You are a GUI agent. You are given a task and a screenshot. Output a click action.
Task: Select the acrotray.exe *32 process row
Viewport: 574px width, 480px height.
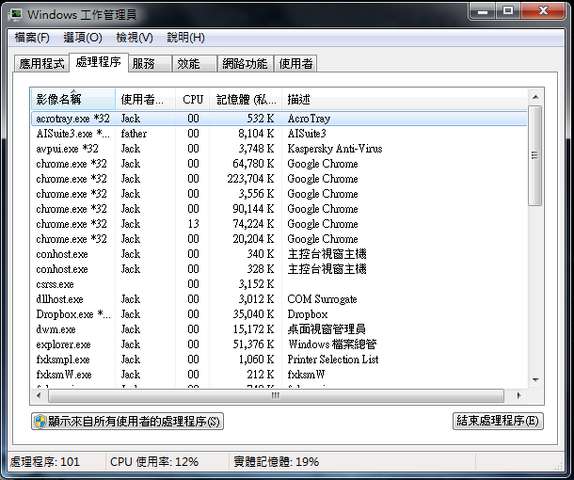(x=279, y=118)
